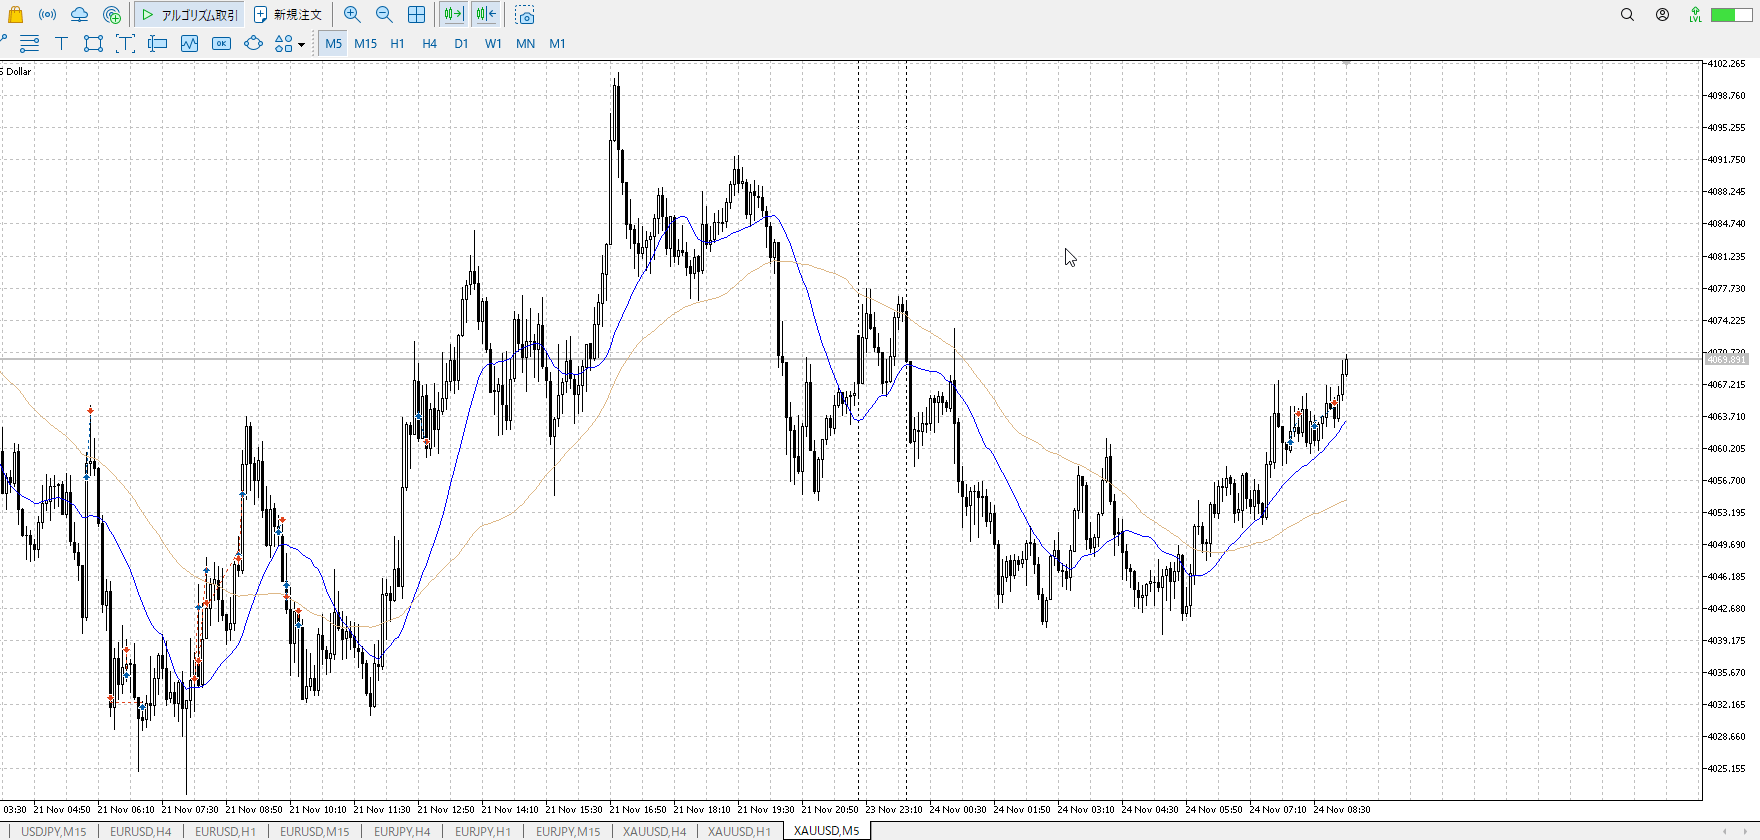Switch to the USDJPY,M15 chart tab
Image resolution: width=1760 pixels, height=840 pixels.
coord(54,831)
